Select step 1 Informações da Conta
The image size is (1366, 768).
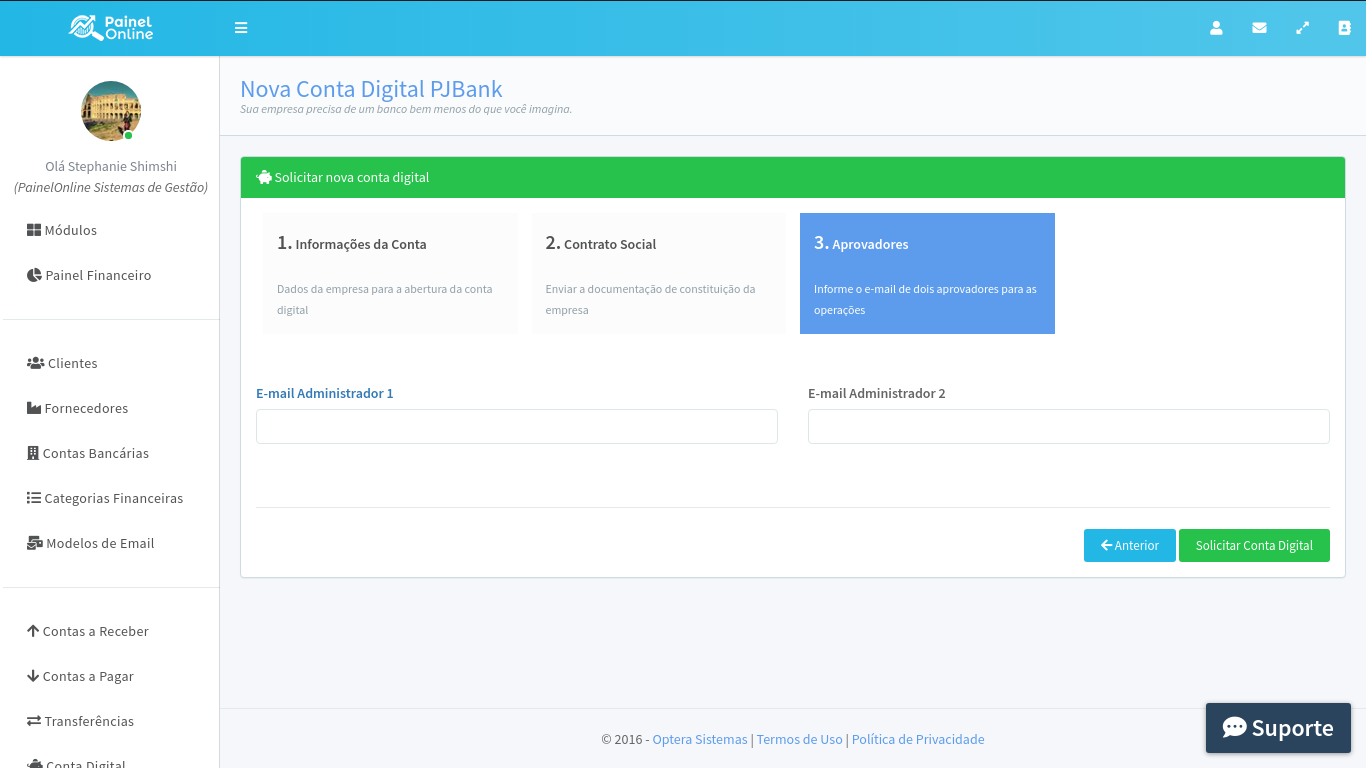tap(390, 273)
